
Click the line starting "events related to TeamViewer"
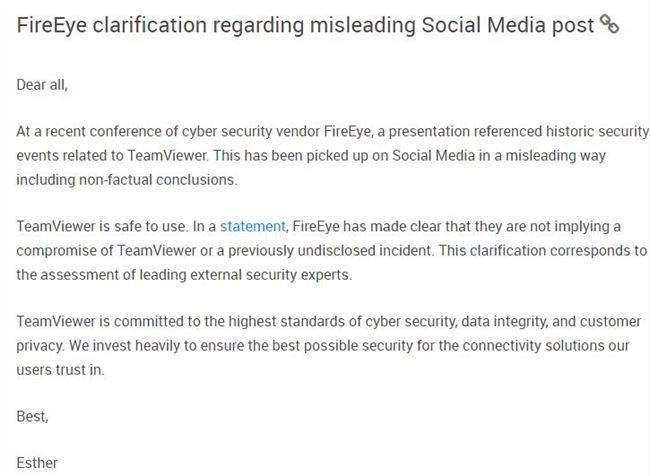[x=311, y=155]
